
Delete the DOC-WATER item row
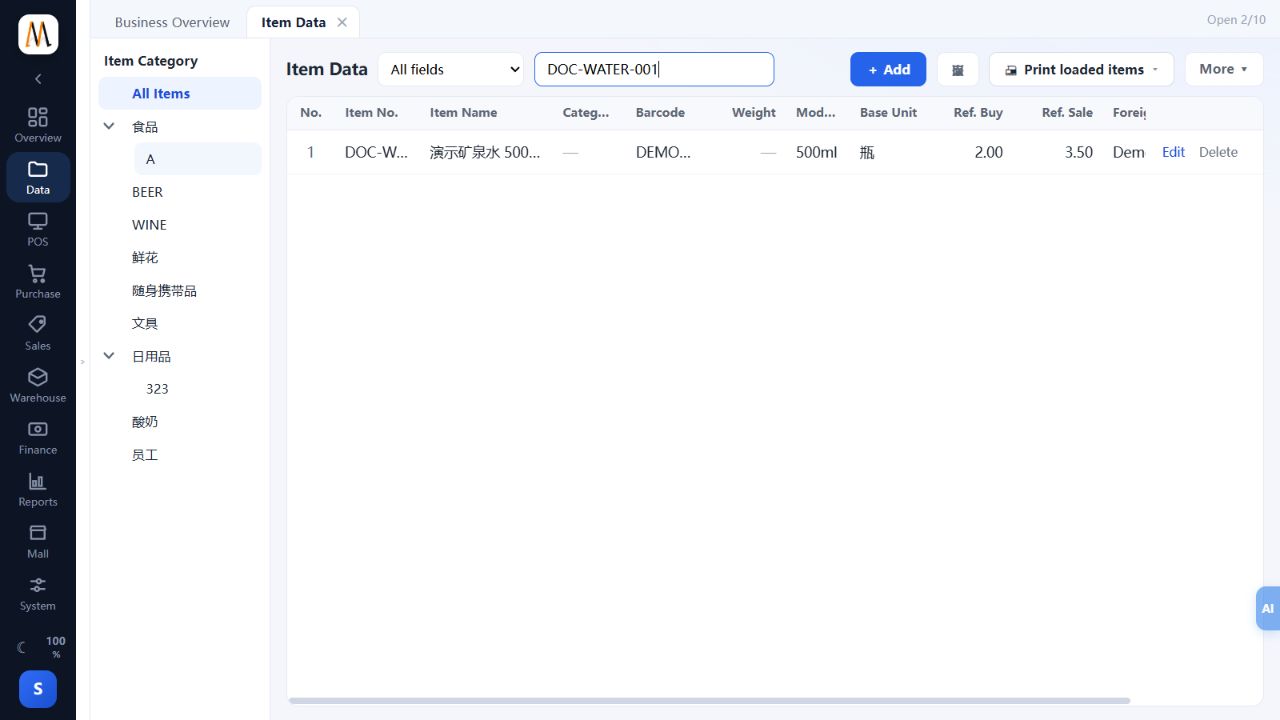pos(1218,152)
